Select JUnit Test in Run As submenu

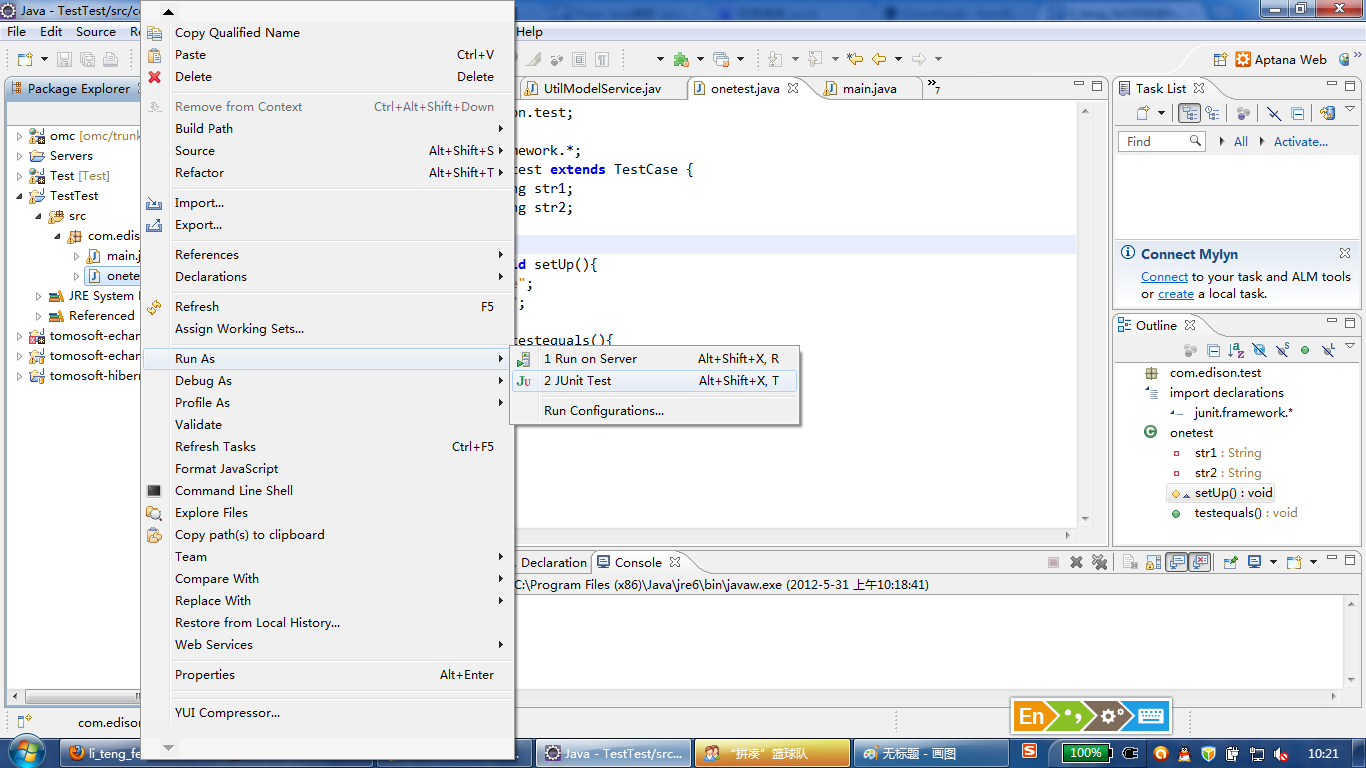click(577, 381)
